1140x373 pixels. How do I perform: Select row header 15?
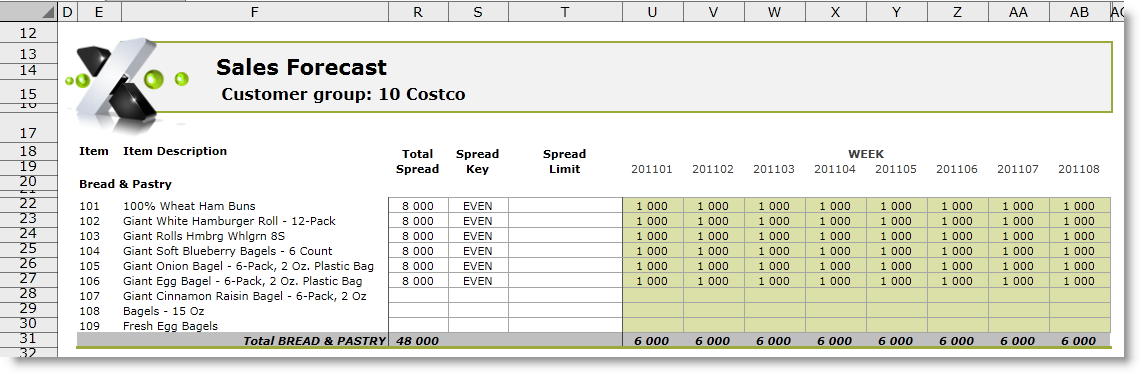(28, 93)
